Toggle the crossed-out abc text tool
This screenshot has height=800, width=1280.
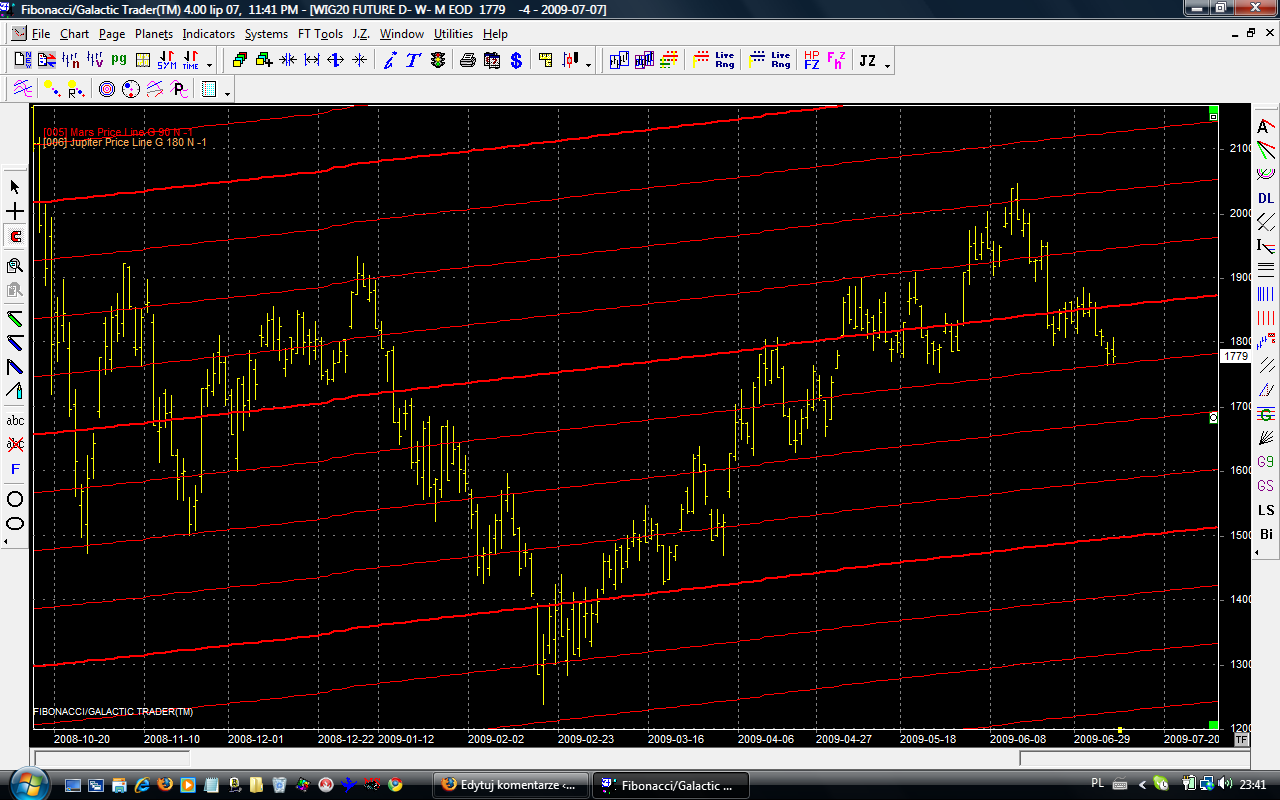pyautogui.click(x=15, y=445)
